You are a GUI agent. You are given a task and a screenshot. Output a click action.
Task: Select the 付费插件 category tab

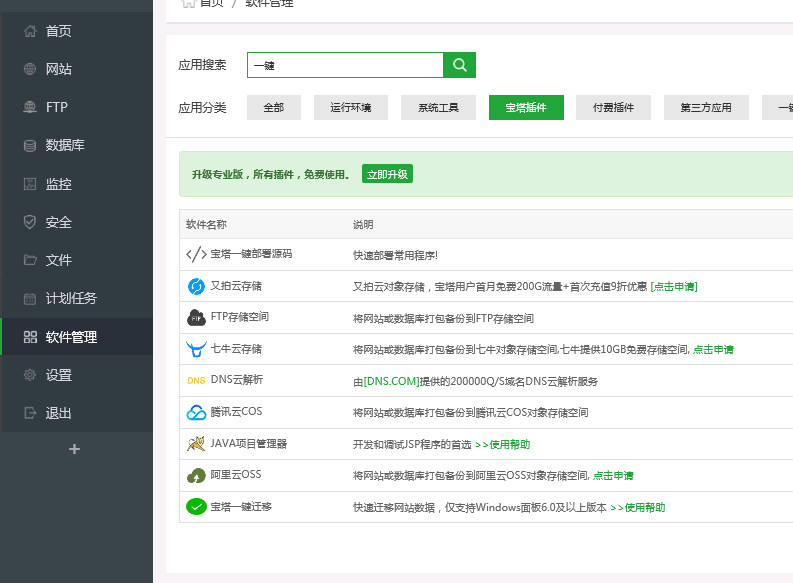[613, 107]
